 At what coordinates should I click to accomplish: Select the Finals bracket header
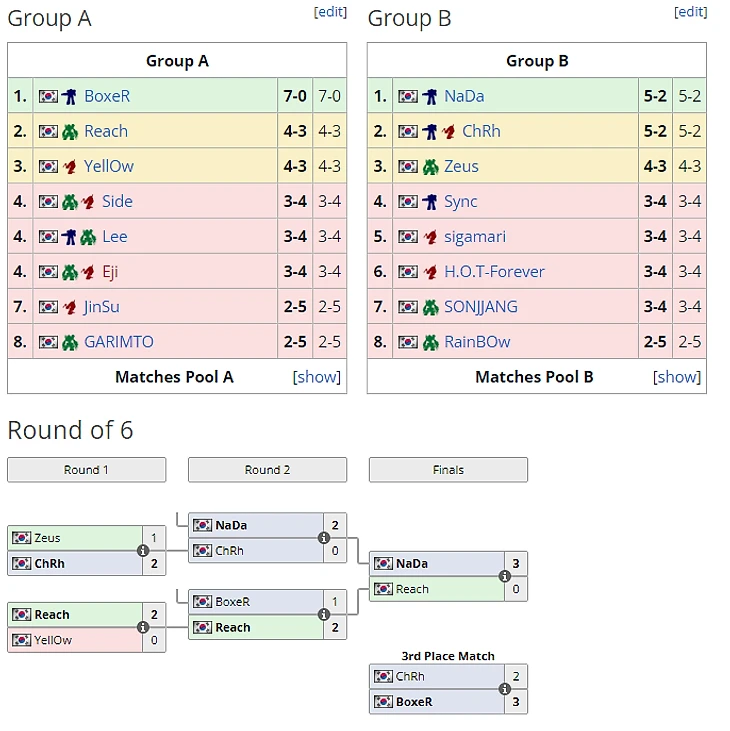tap(448, 469)
